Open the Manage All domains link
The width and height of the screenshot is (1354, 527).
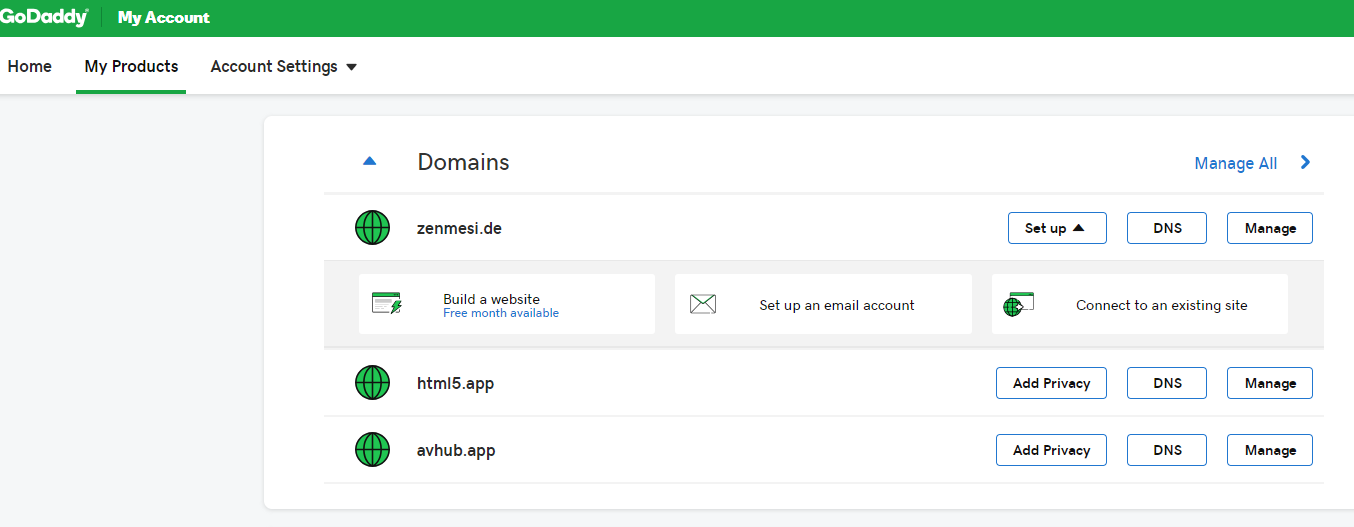1235,164
